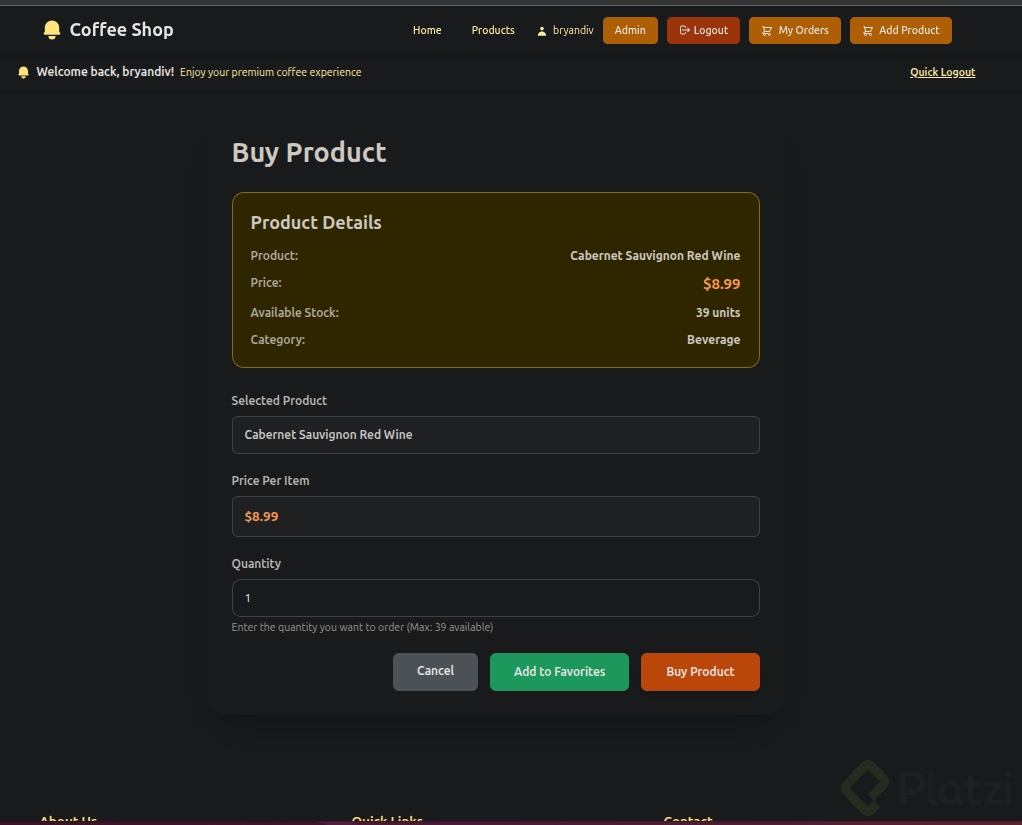Screen dimensions: 1022x825
Task: Click the Add Product navbar button
Action: pos(900,31)
